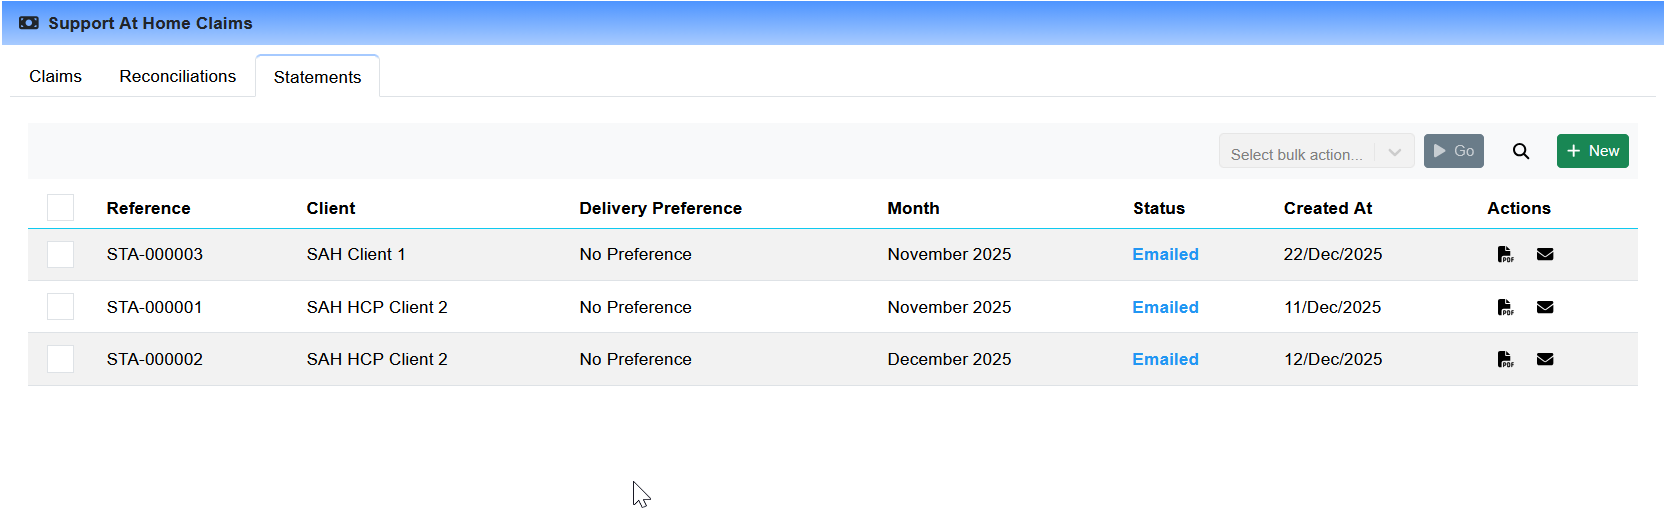
Task: Tick checkbox for STA-000002 row
Action: pos(61,359)
